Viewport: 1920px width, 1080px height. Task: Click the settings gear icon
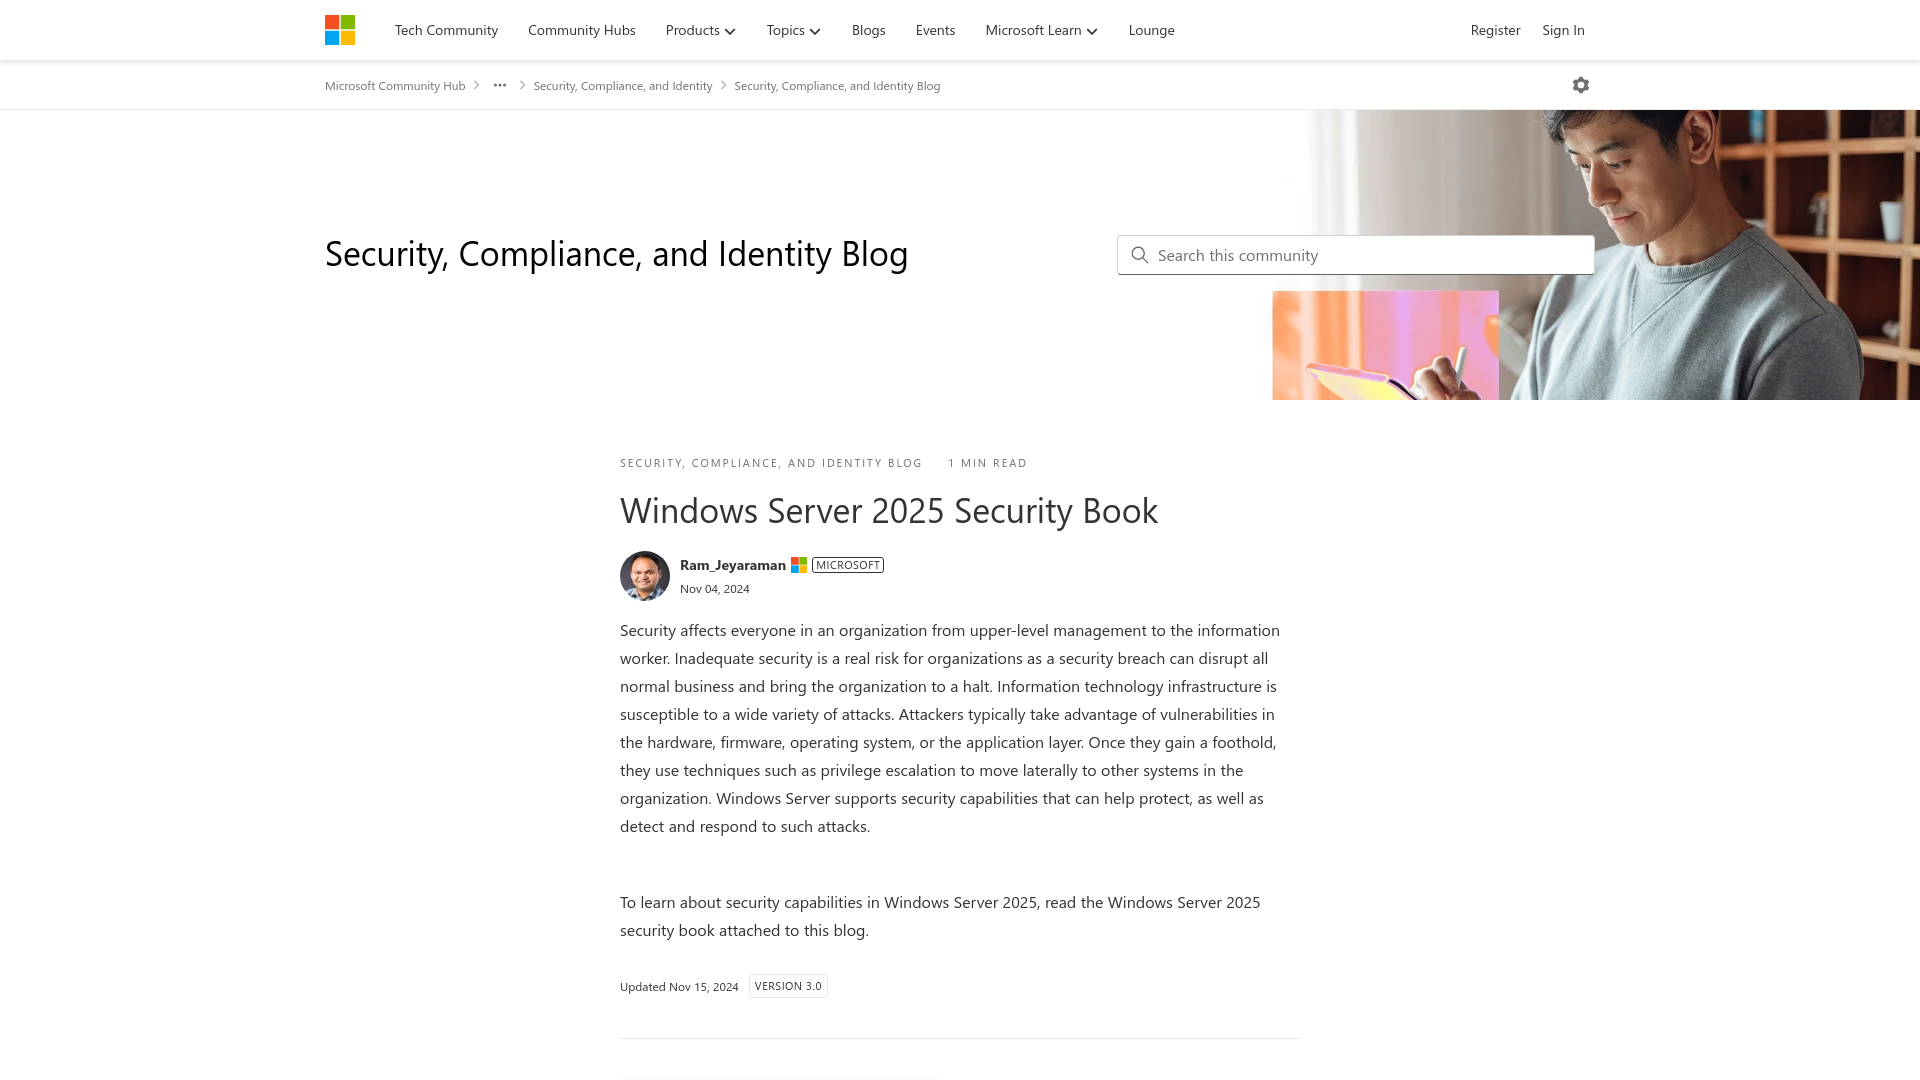(x=1581, y=84)
